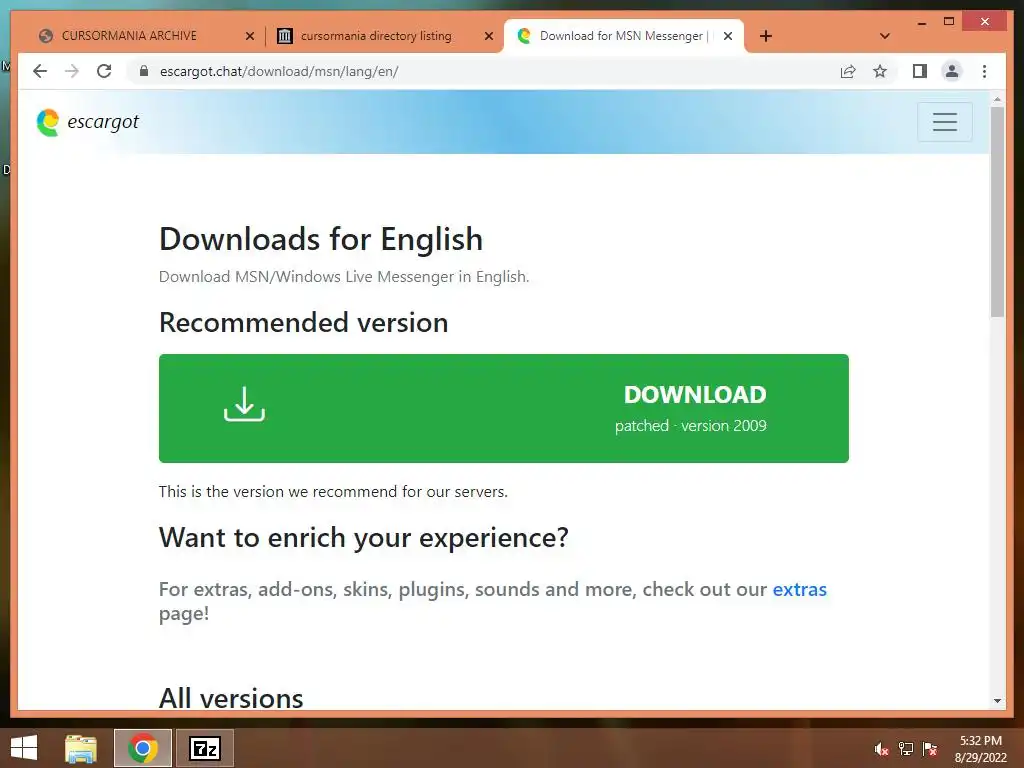Viewport: 1024px width, 768px height.
Task: Open a new tab with plus button
Action: [766, 36]
